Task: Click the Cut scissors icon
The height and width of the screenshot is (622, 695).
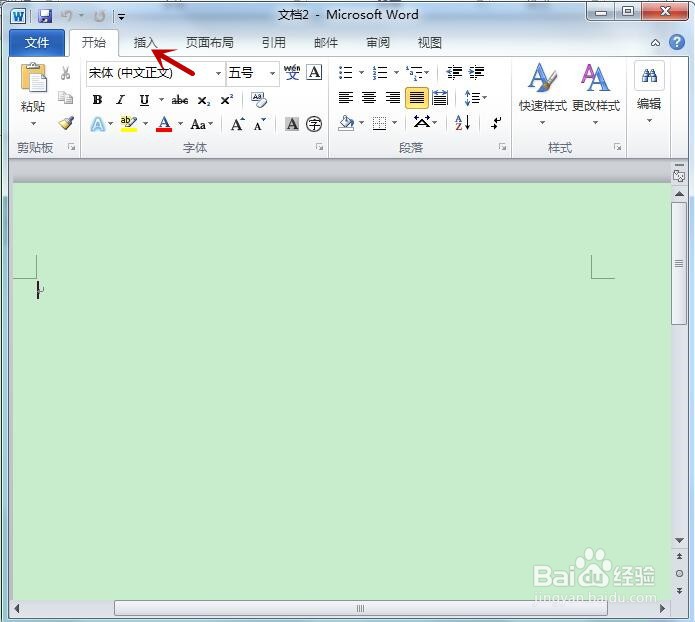Action: coord(66,73)
